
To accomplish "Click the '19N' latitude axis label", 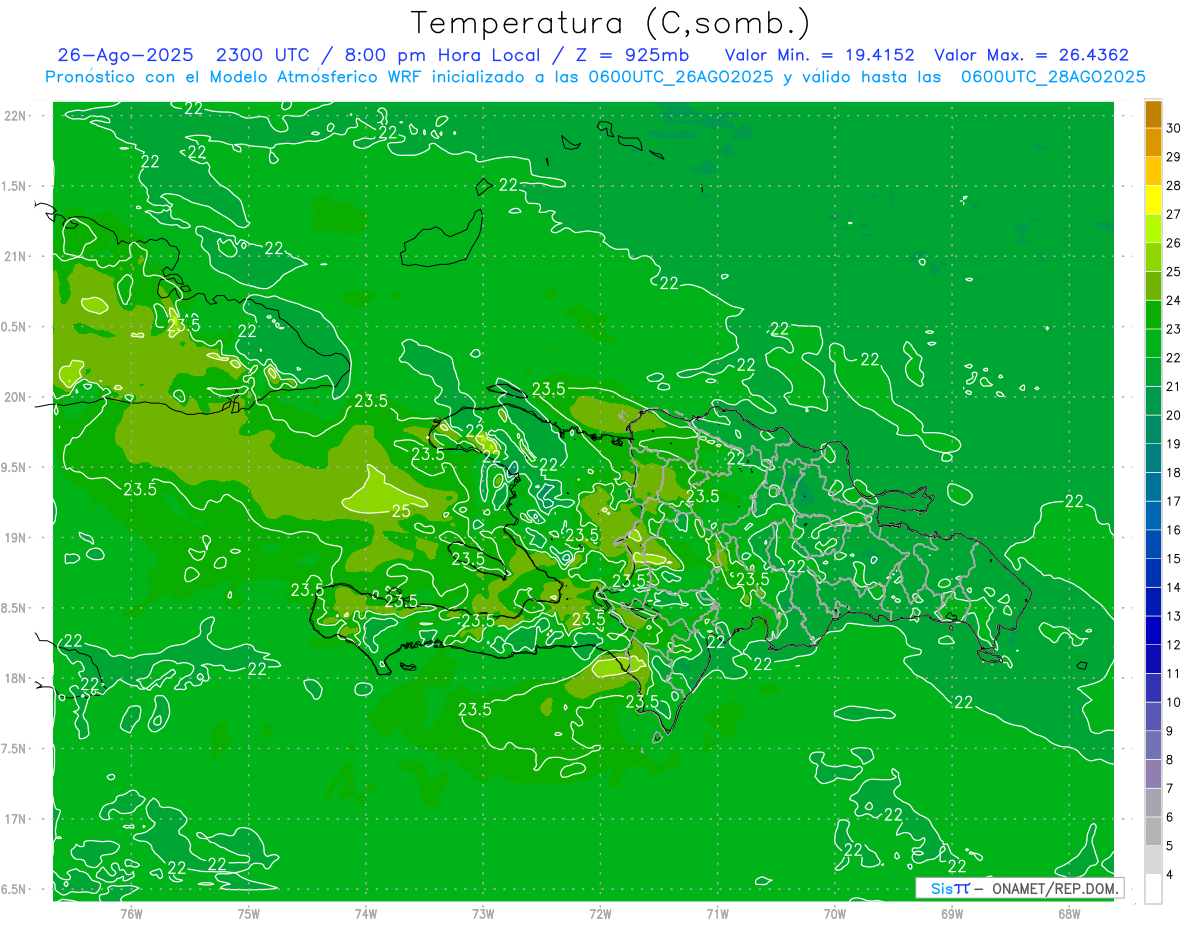I will [x=17, y=538].
